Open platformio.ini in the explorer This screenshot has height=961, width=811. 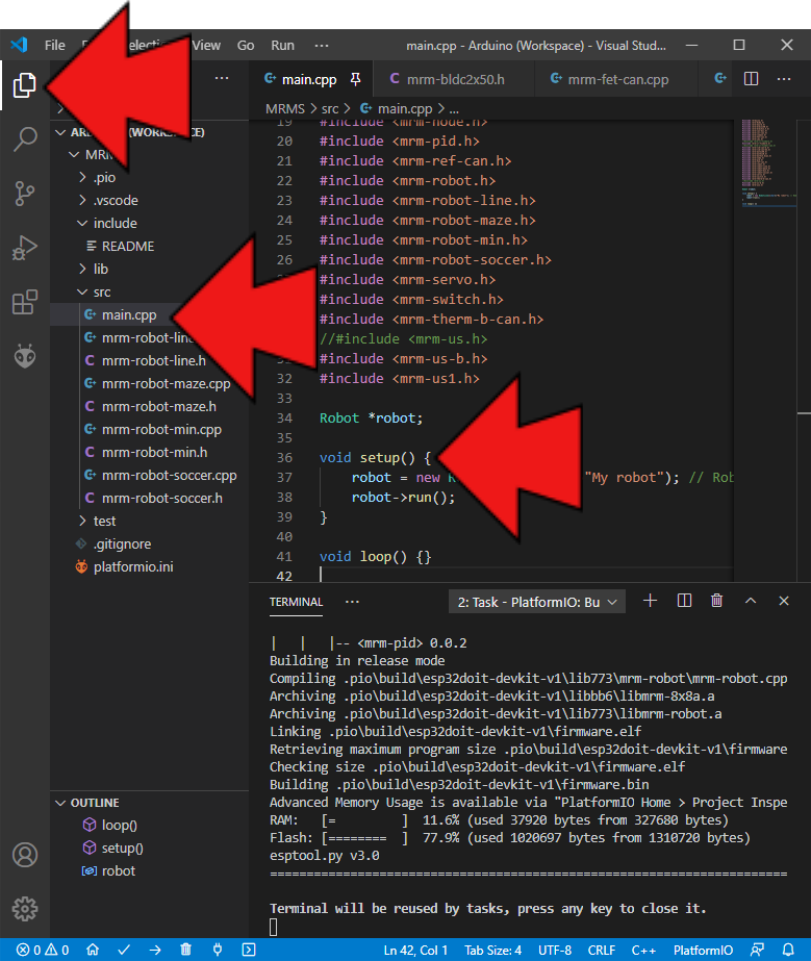point(133,567)
